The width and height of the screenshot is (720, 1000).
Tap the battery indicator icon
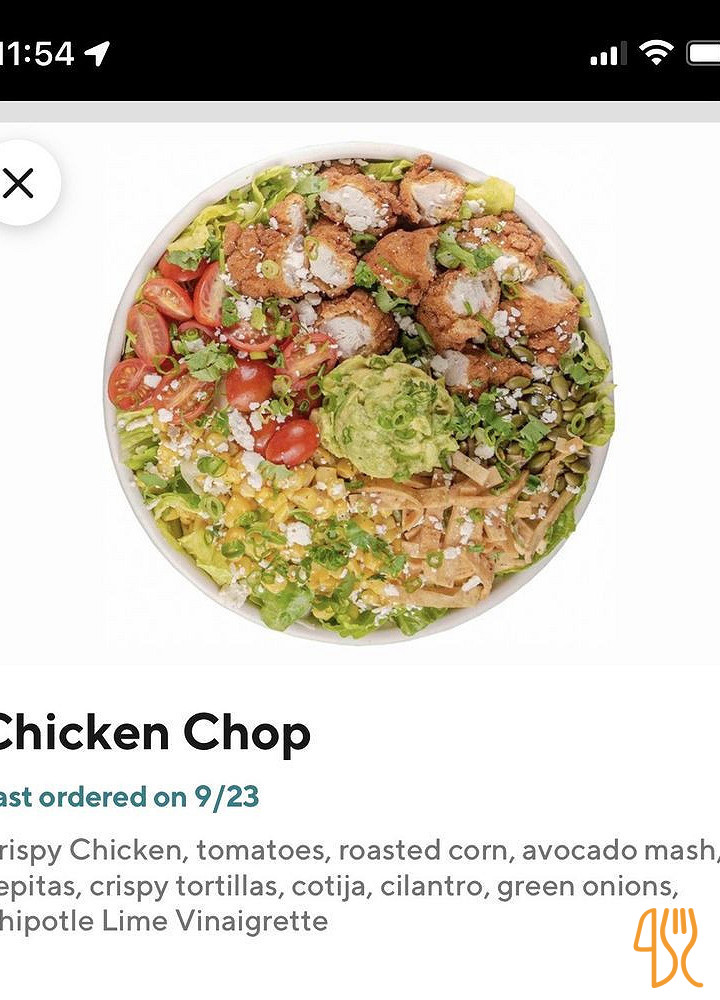pos(703,54)
